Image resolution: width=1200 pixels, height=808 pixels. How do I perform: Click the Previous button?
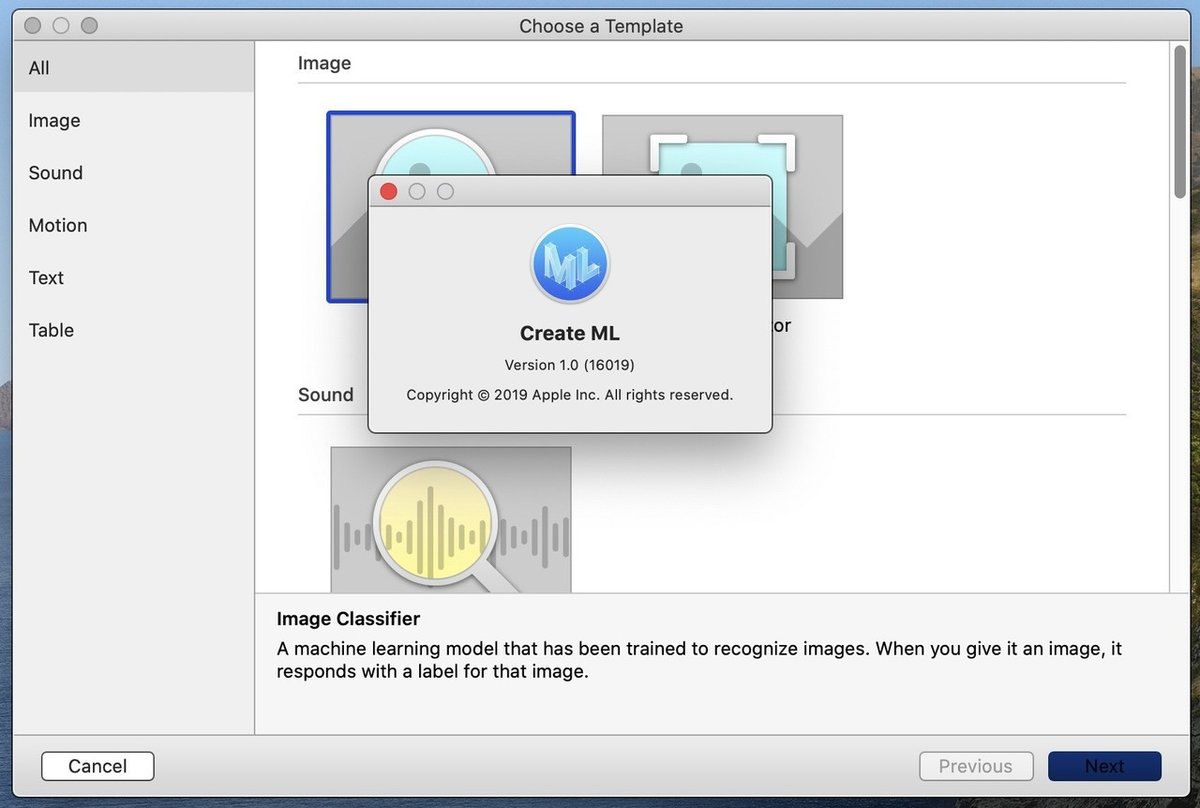976,766
